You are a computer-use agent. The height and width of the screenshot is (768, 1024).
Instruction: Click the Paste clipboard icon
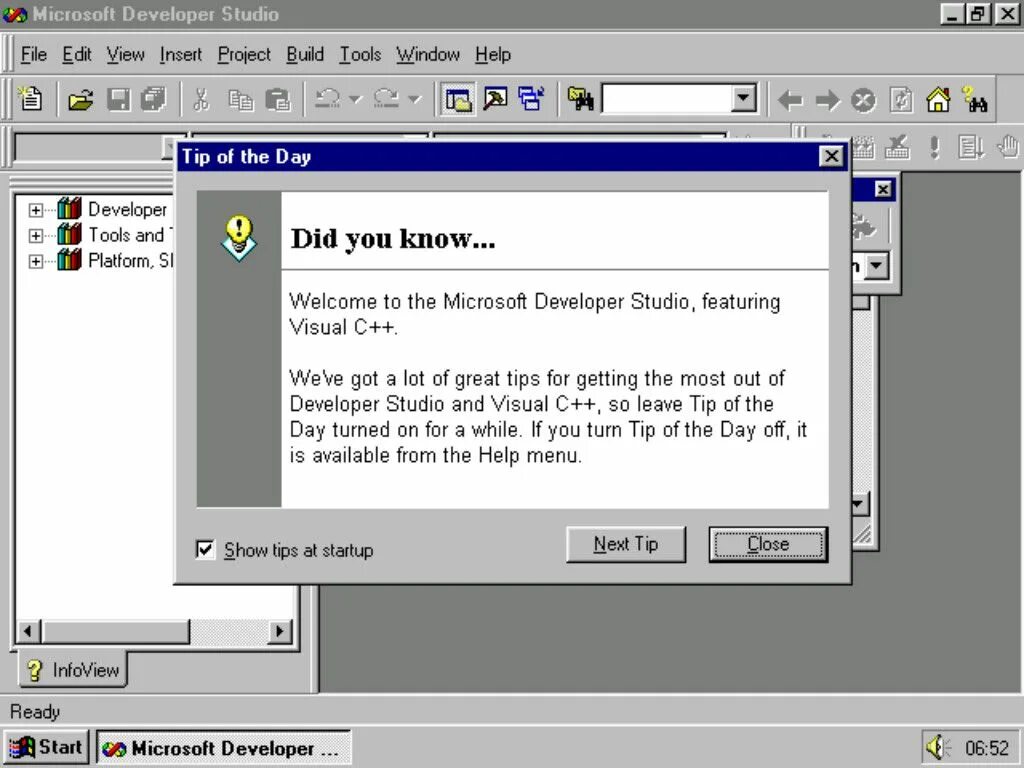[x=278, y=100]
